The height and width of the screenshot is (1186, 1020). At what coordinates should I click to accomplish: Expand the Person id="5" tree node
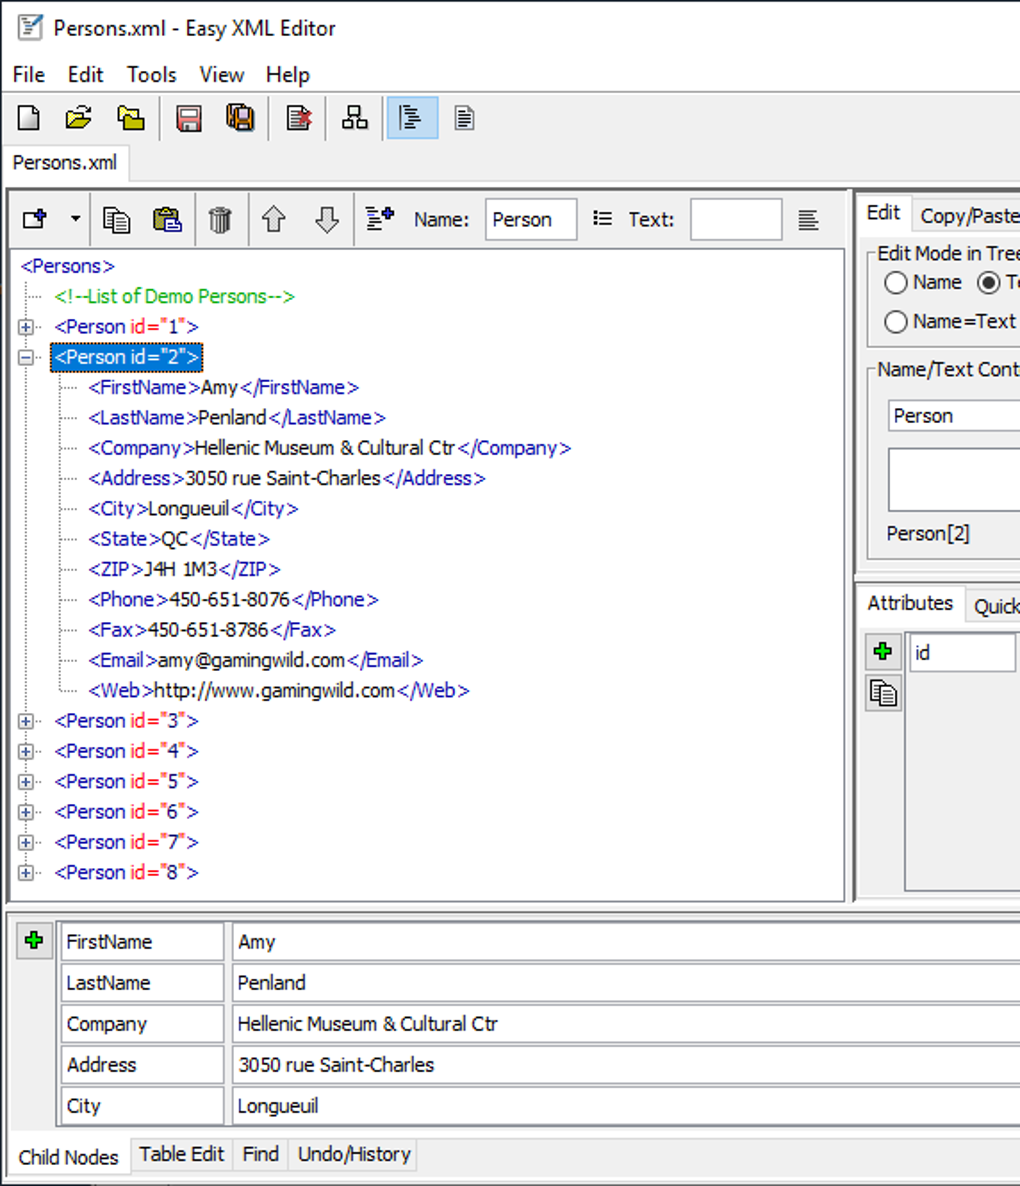point(26,782)
